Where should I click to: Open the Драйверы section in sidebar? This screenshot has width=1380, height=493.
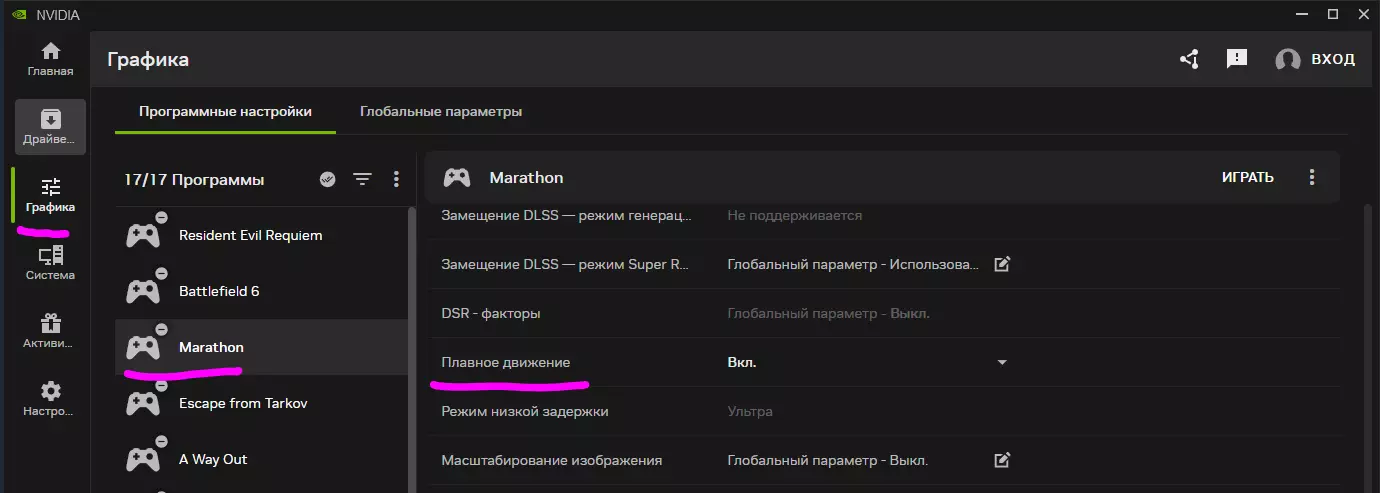(50, 127)
